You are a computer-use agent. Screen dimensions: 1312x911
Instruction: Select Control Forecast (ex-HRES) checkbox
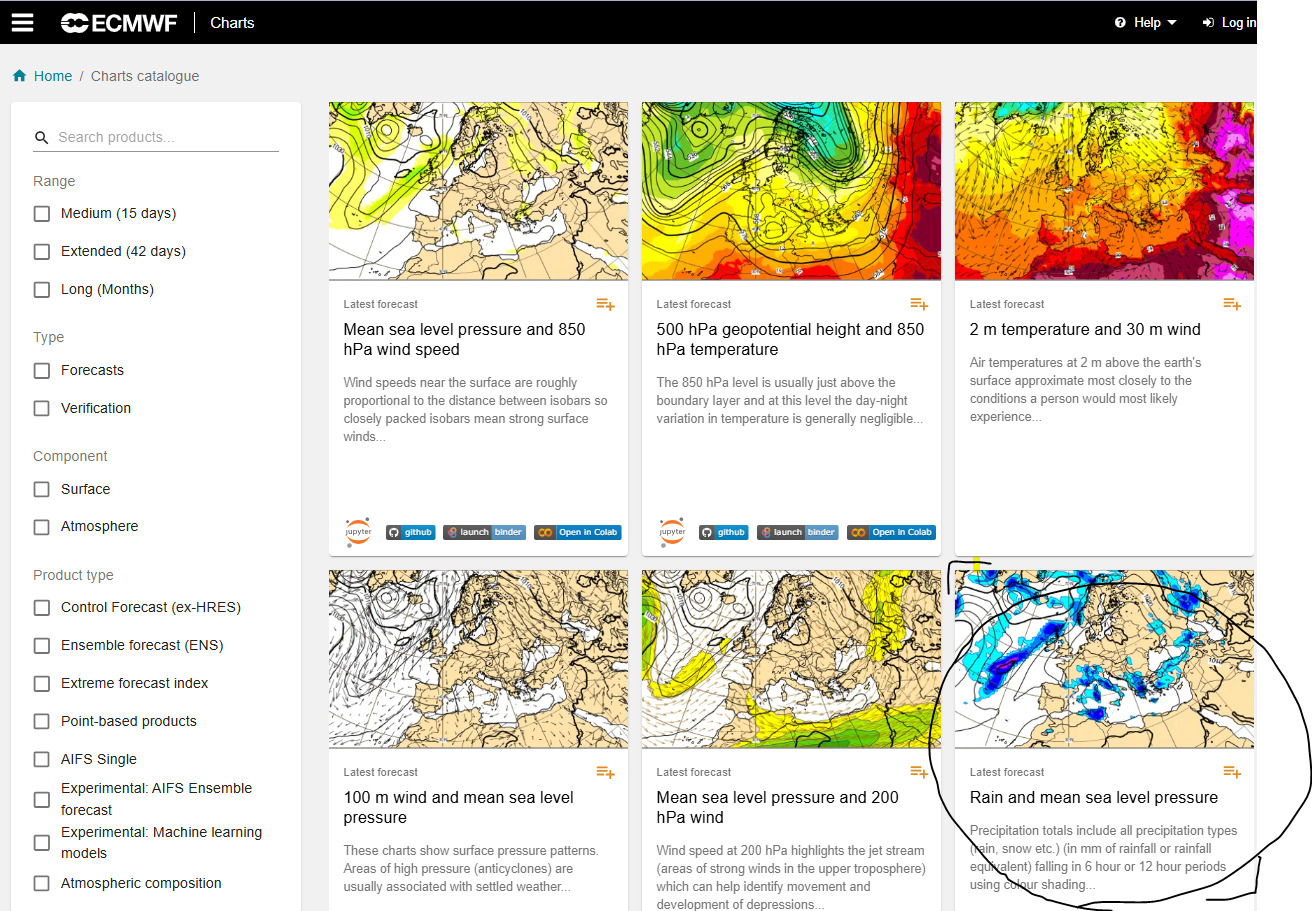click(x=42, y=608)
